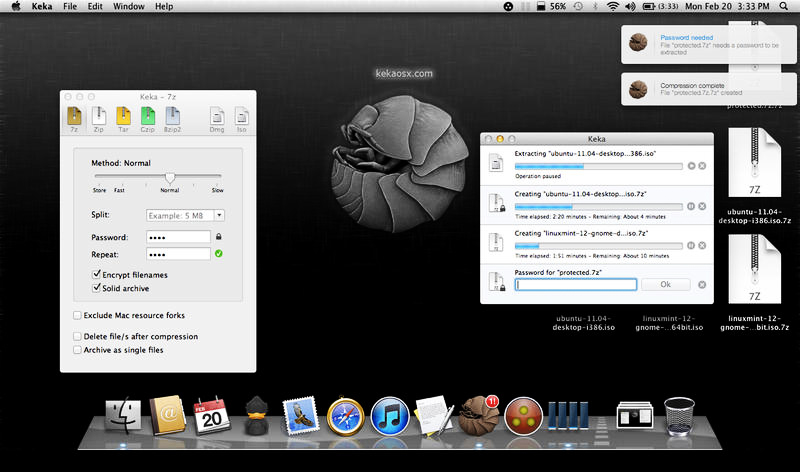Open the red round app in Dock
Screen dimensions: 800x472
pos(523,417)
